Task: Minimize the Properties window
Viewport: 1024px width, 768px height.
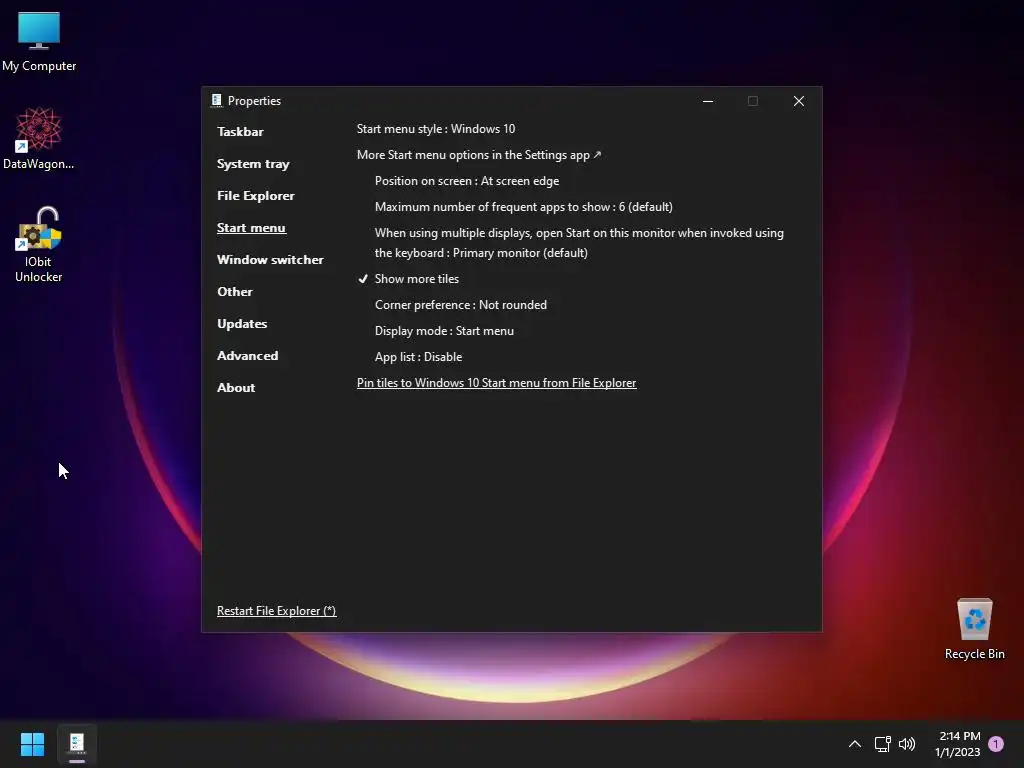Action: pyautogui.click(x=707, y=101)
